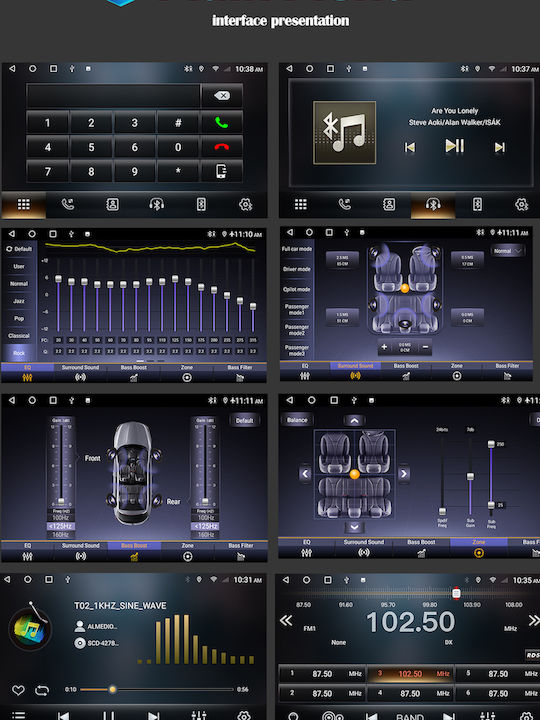The width and height of the screenshot is (540, 720).
Task: Tap the minus icon below the seat diagram
Action: tap(425, 347)
